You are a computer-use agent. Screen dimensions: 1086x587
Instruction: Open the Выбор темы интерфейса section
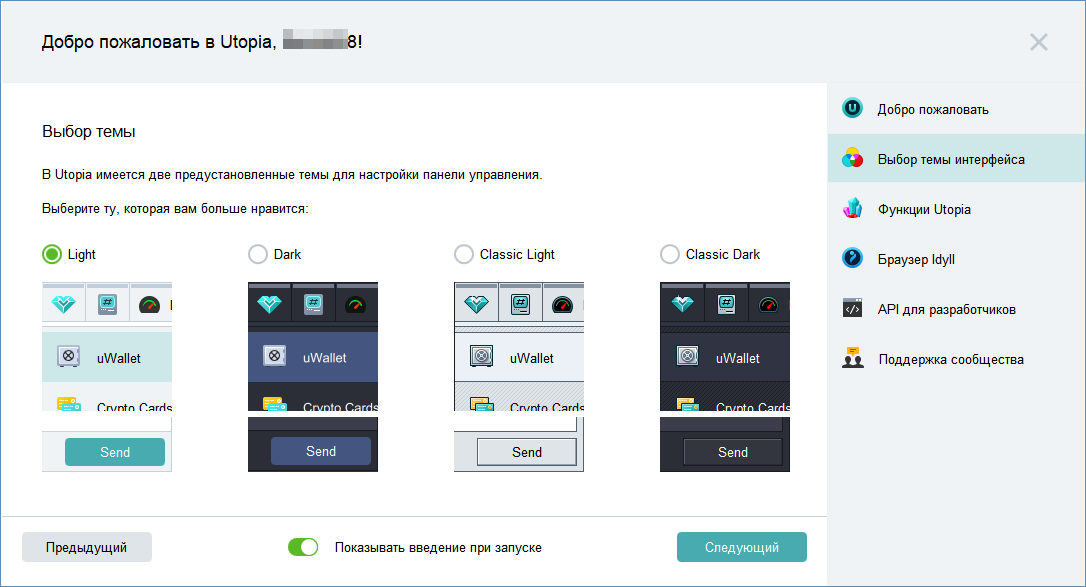[x=956, y=159]
